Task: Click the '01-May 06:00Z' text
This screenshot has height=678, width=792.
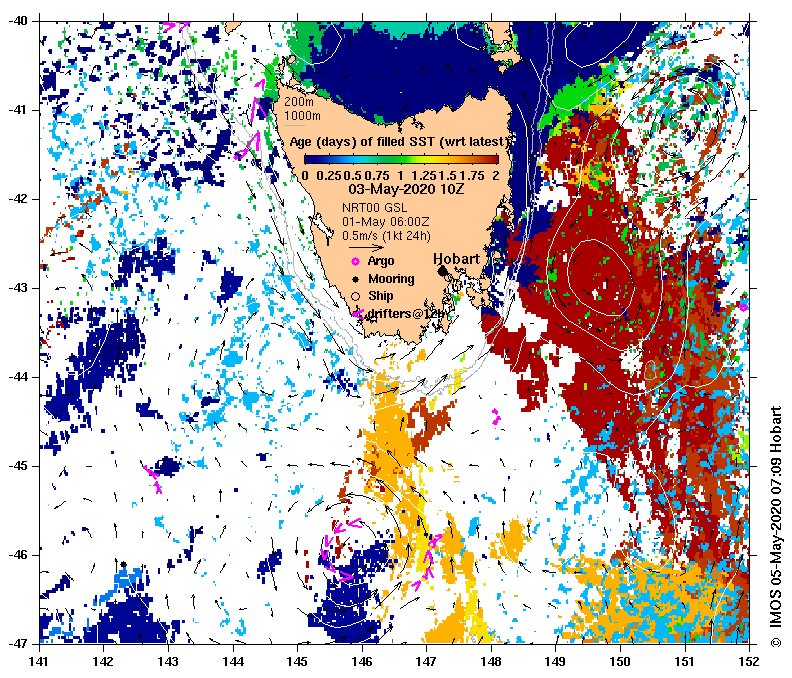Action: click(x=385, y=222)
